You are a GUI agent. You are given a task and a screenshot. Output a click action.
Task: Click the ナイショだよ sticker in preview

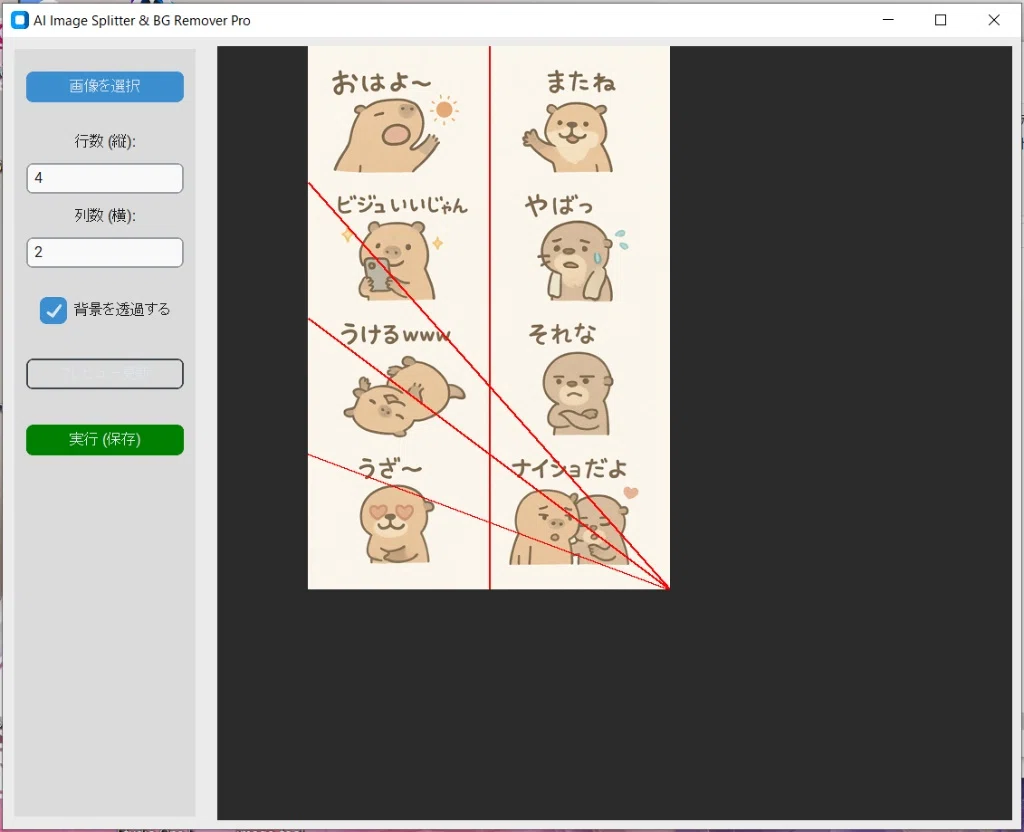[573, 511]
